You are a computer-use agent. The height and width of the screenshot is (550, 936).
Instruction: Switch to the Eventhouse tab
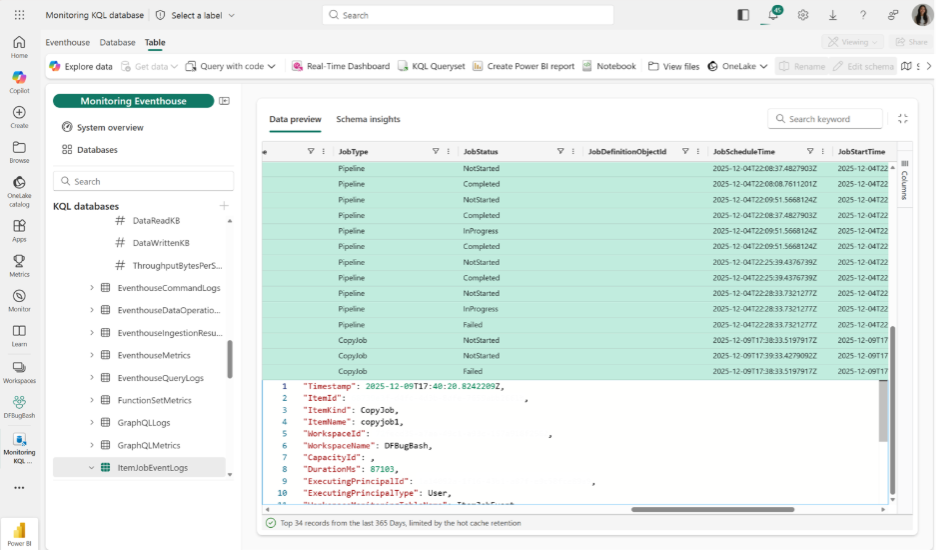(x=67, y=42)
